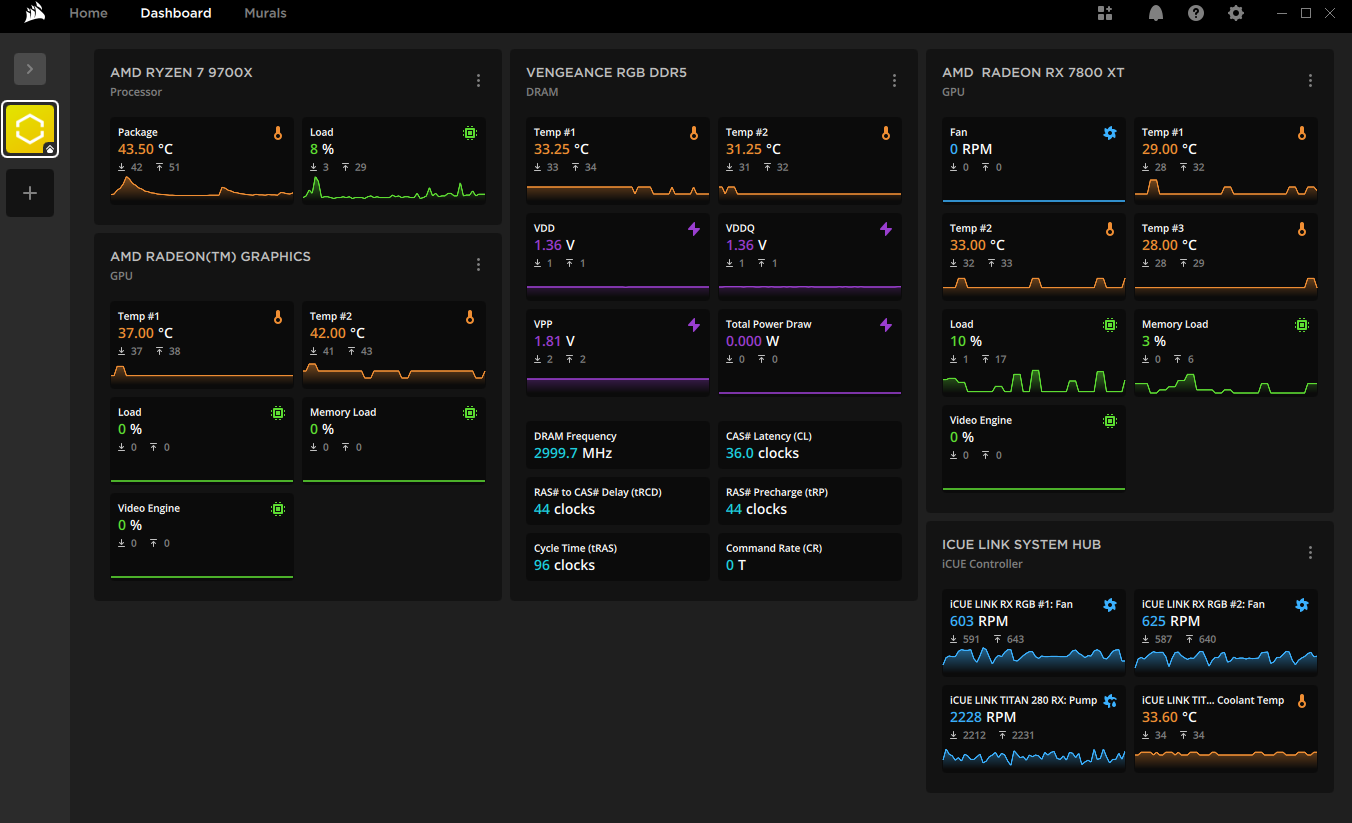Click the 2228 RPM pump reading
The height and width of the screenshot is (823, 1352).
tap(983, 717)
